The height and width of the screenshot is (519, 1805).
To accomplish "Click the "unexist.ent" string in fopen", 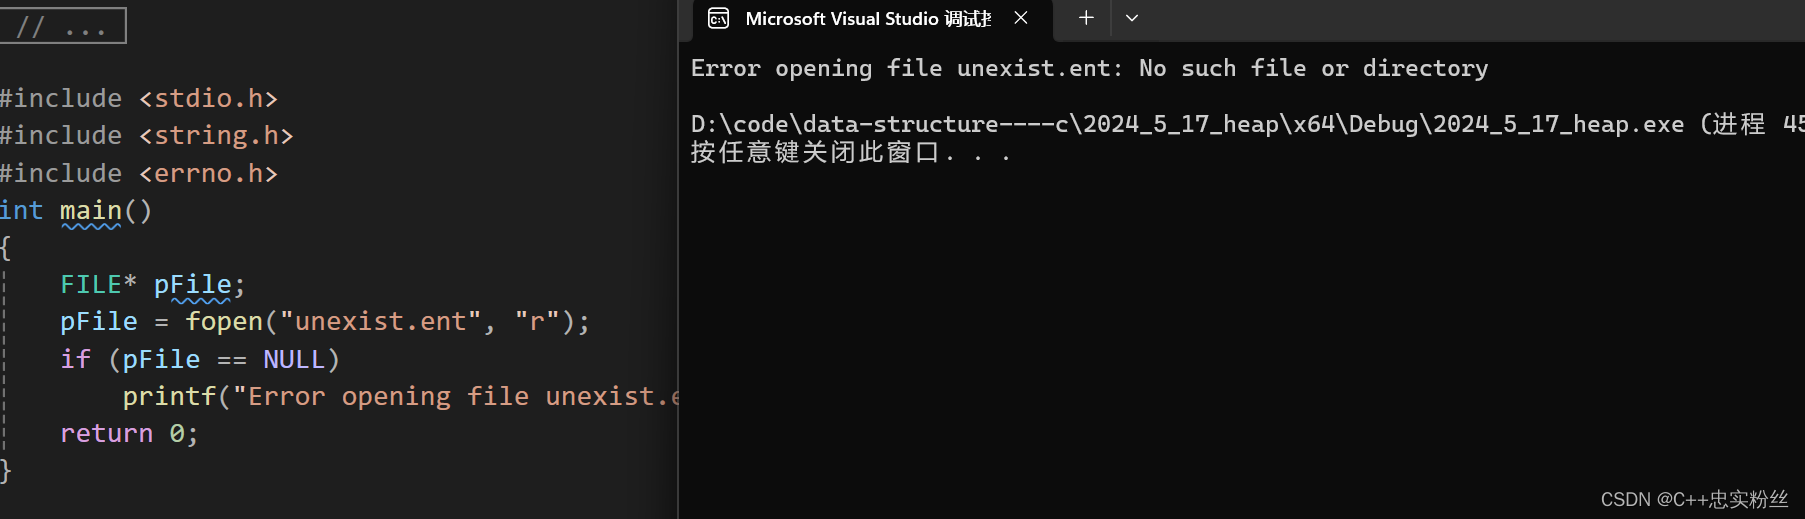I will pyautogui.click(x=380, y=322).
